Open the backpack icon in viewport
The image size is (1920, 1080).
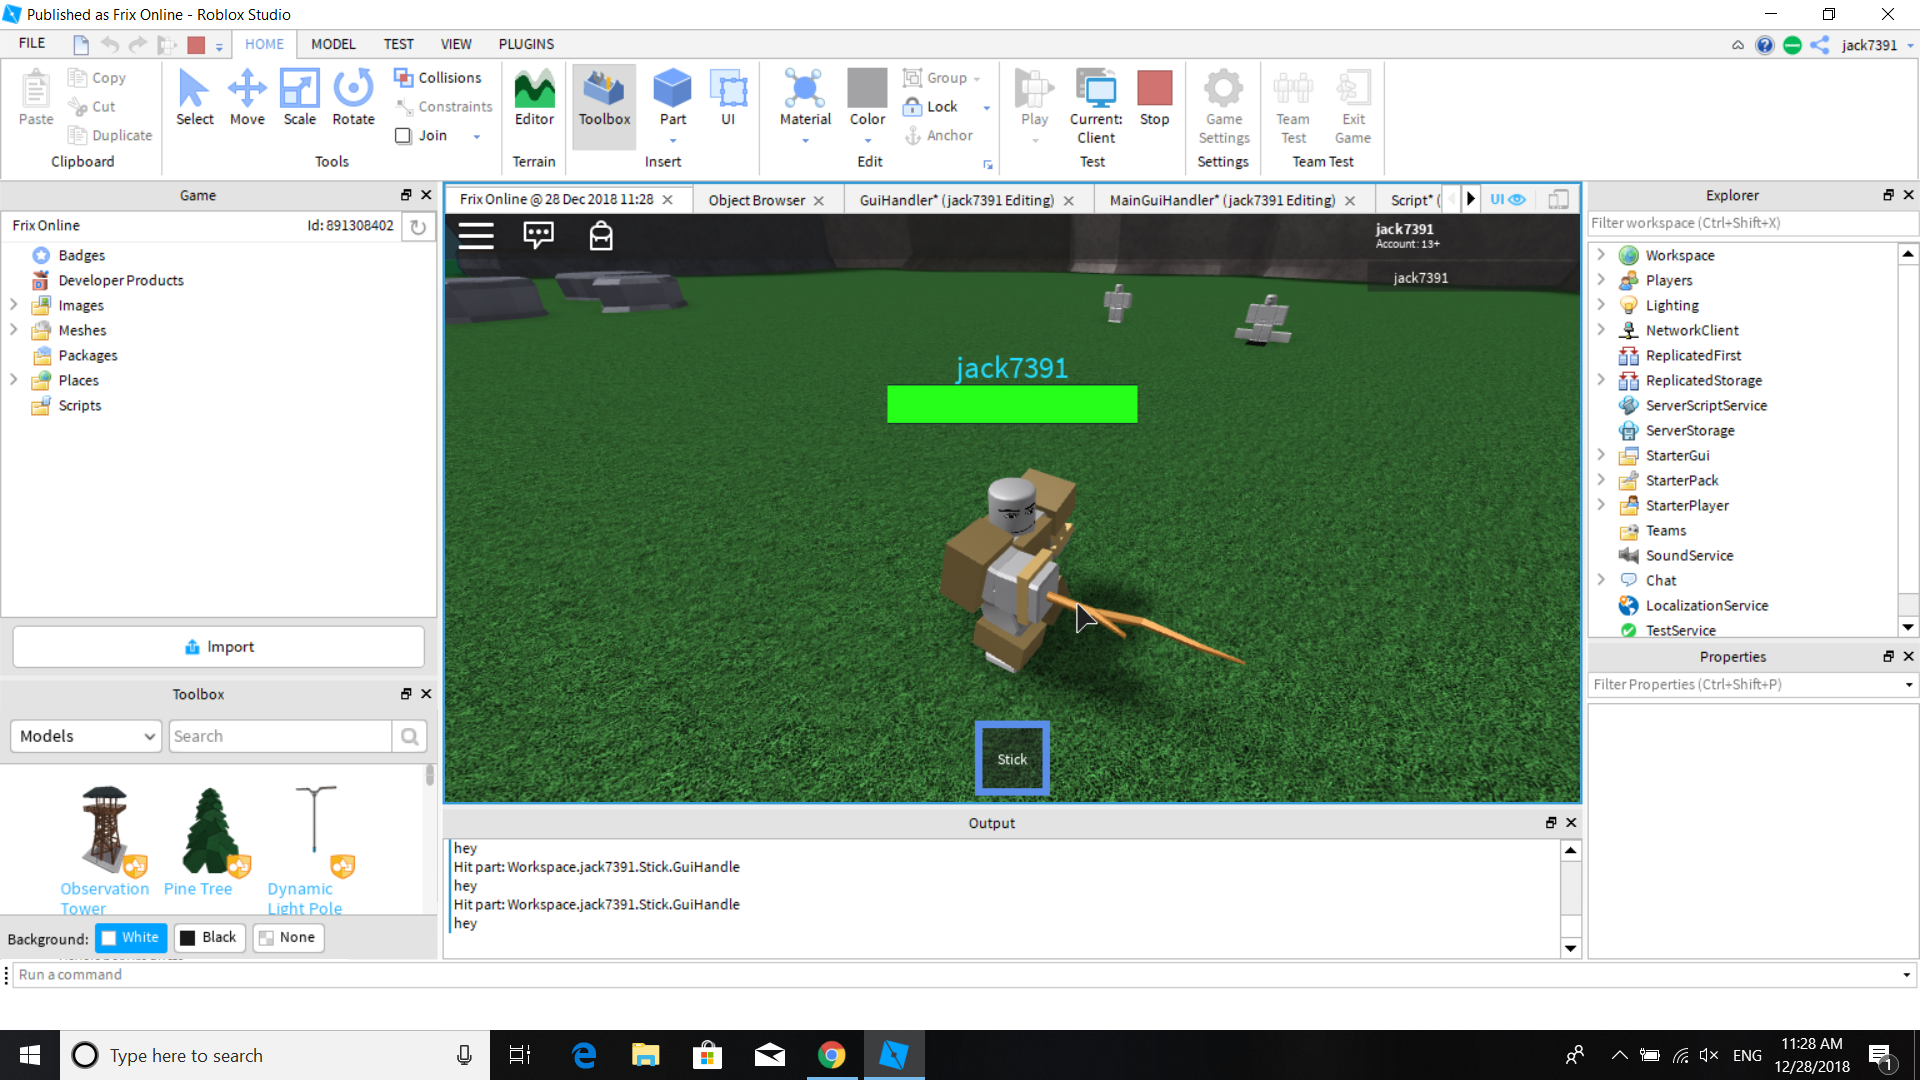coord(601,236)
